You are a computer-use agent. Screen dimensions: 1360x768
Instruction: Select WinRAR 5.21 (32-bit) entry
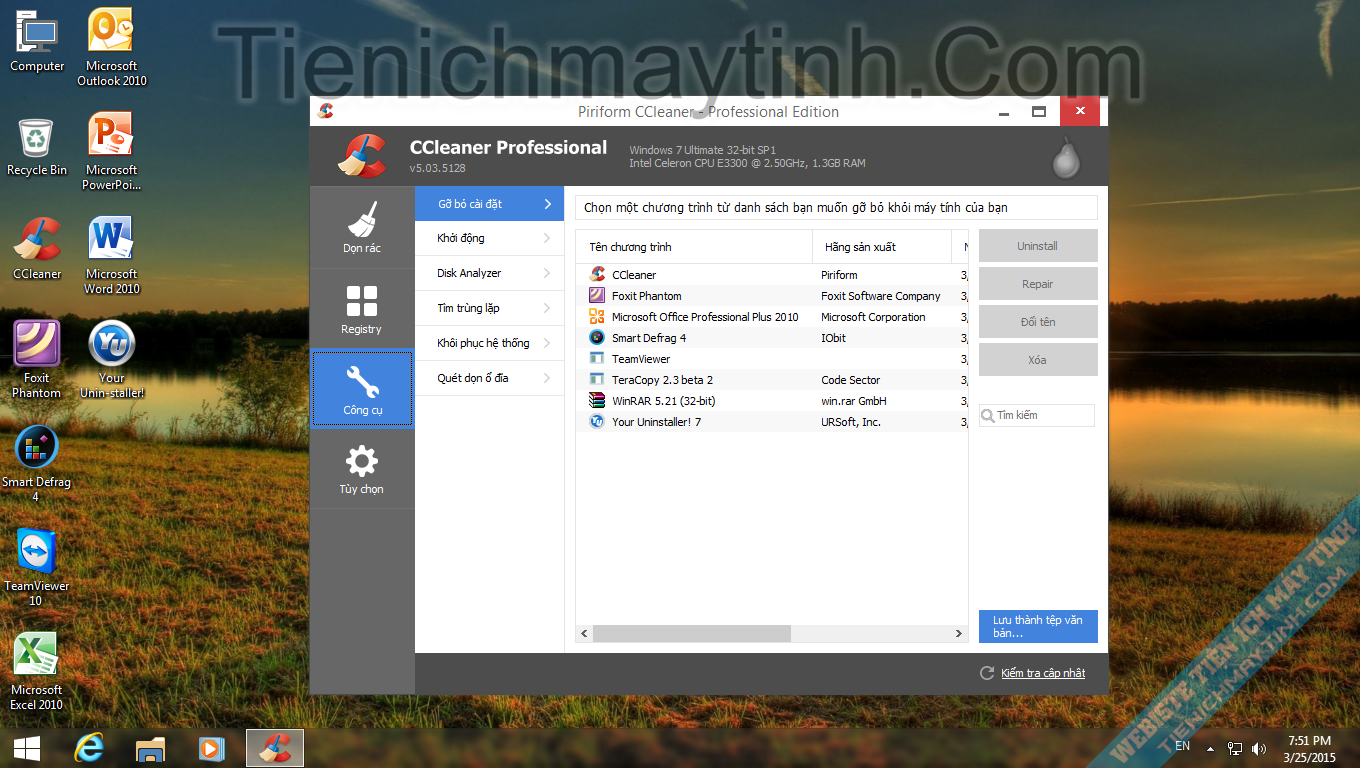click(x=663, y=401)
